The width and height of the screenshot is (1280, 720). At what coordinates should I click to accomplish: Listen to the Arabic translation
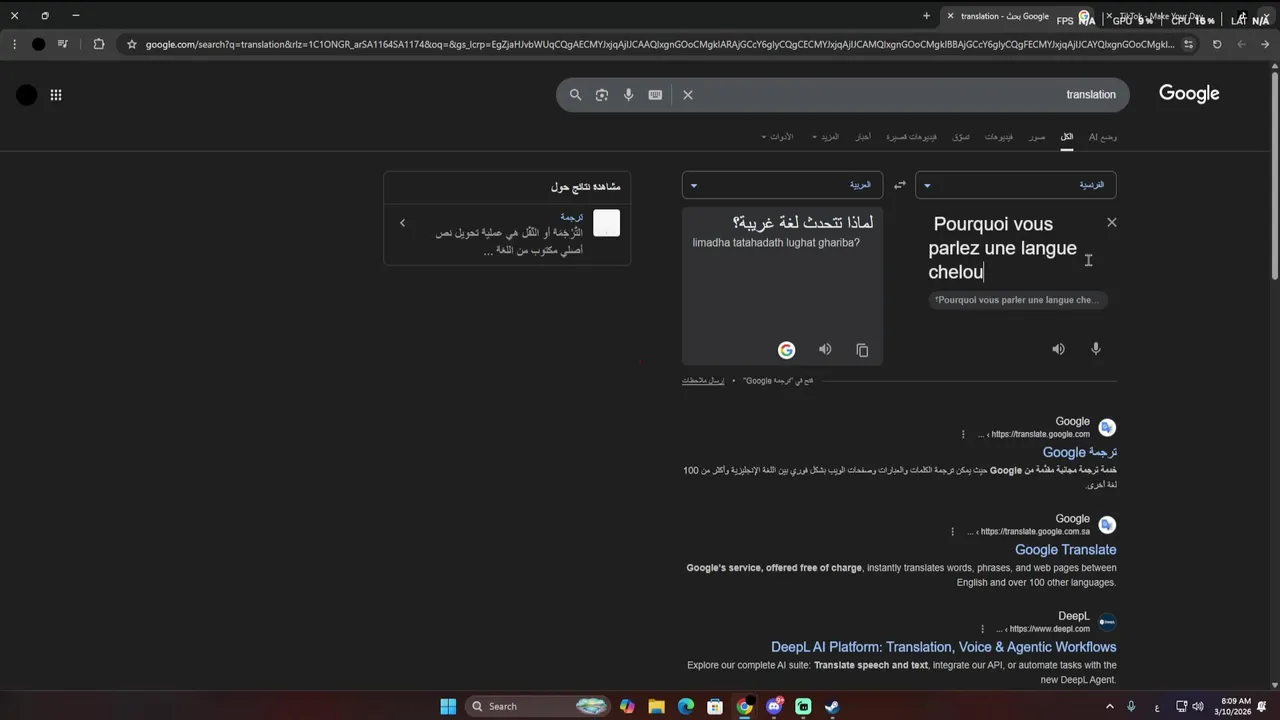click(x=825, y=349)
